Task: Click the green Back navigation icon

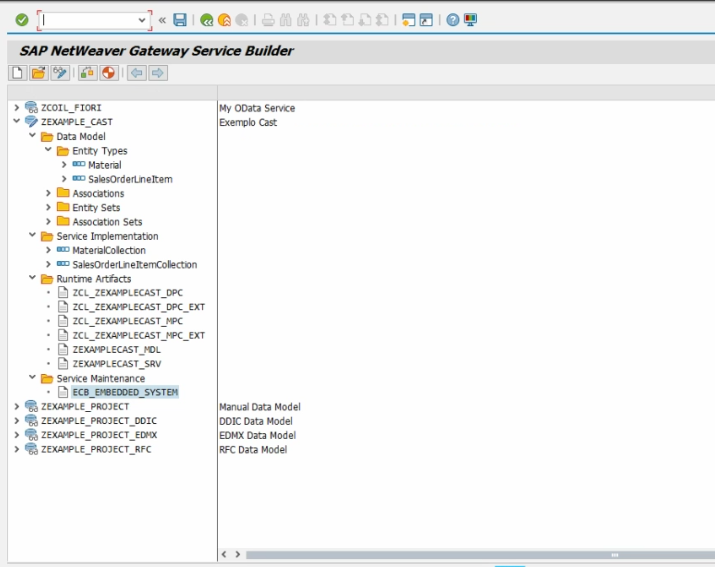Action: point(207,20)
